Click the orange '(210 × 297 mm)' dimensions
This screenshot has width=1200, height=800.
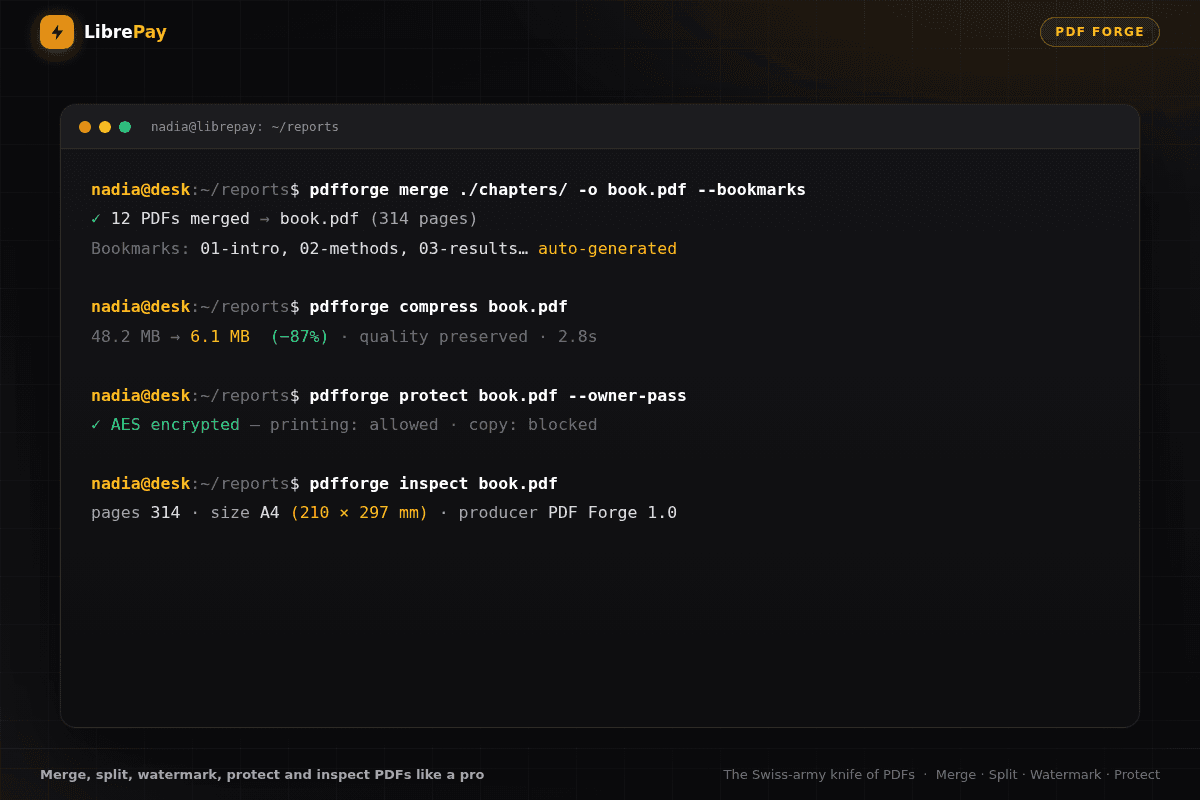tap(359, 512)
